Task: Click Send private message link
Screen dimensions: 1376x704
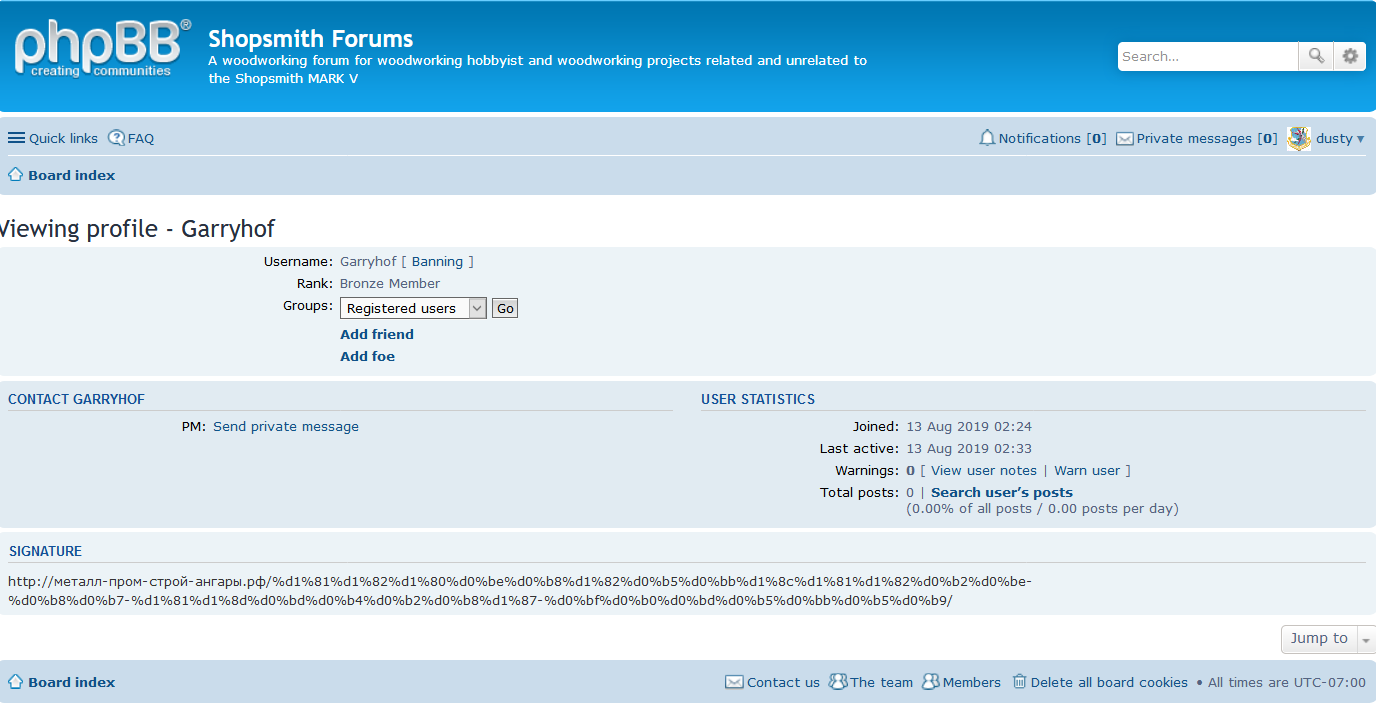Action: [x=286, y=426]
